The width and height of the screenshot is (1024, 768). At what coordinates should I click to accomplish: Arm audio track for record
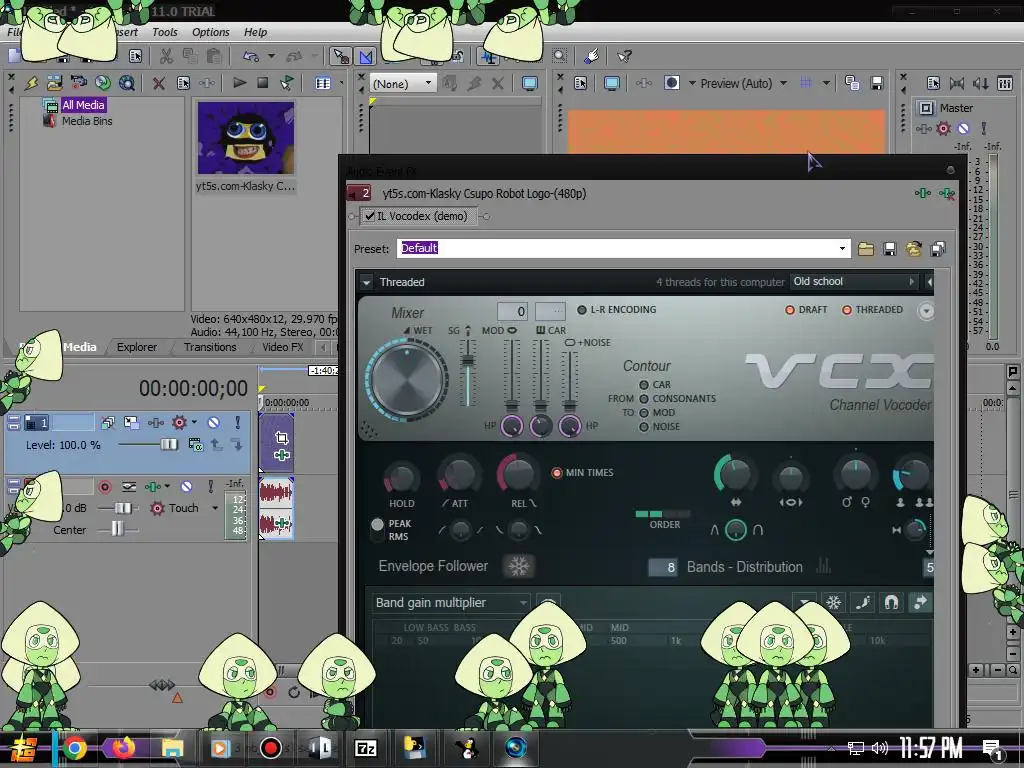pos(104,487)
